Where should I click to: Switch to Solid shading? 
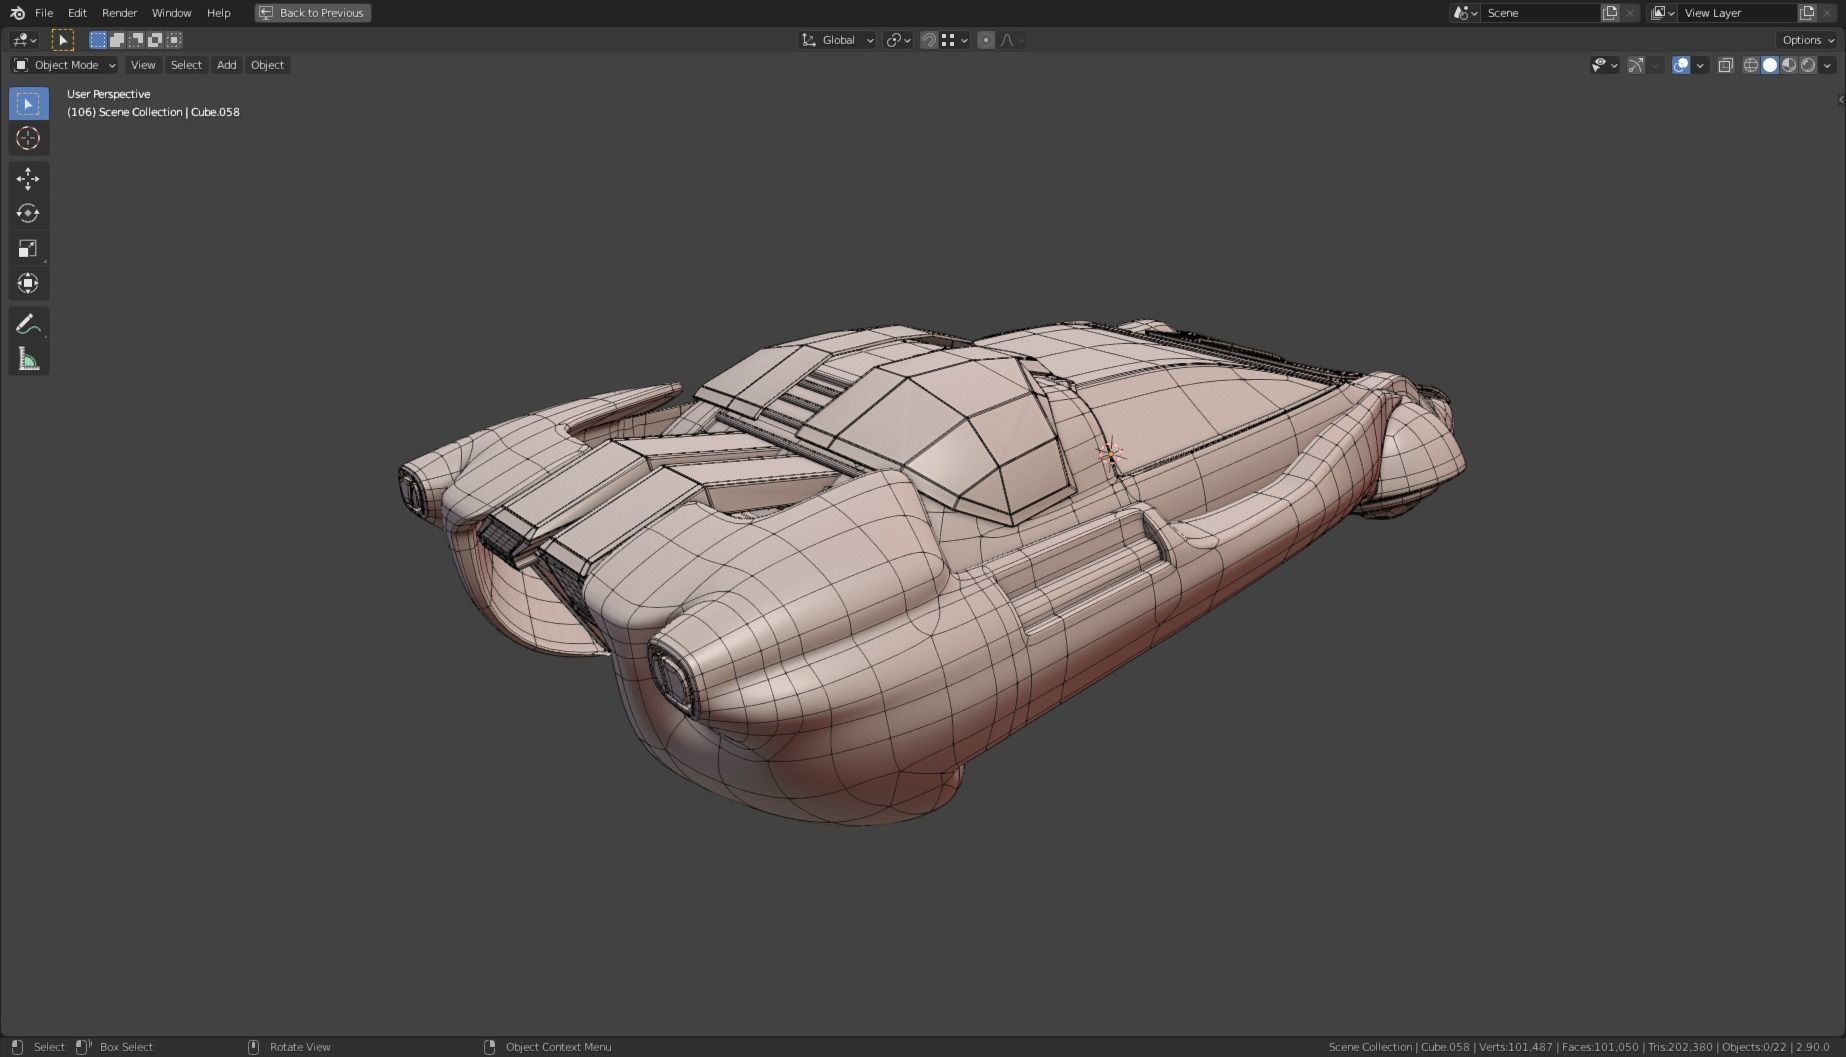(1770, 65)
